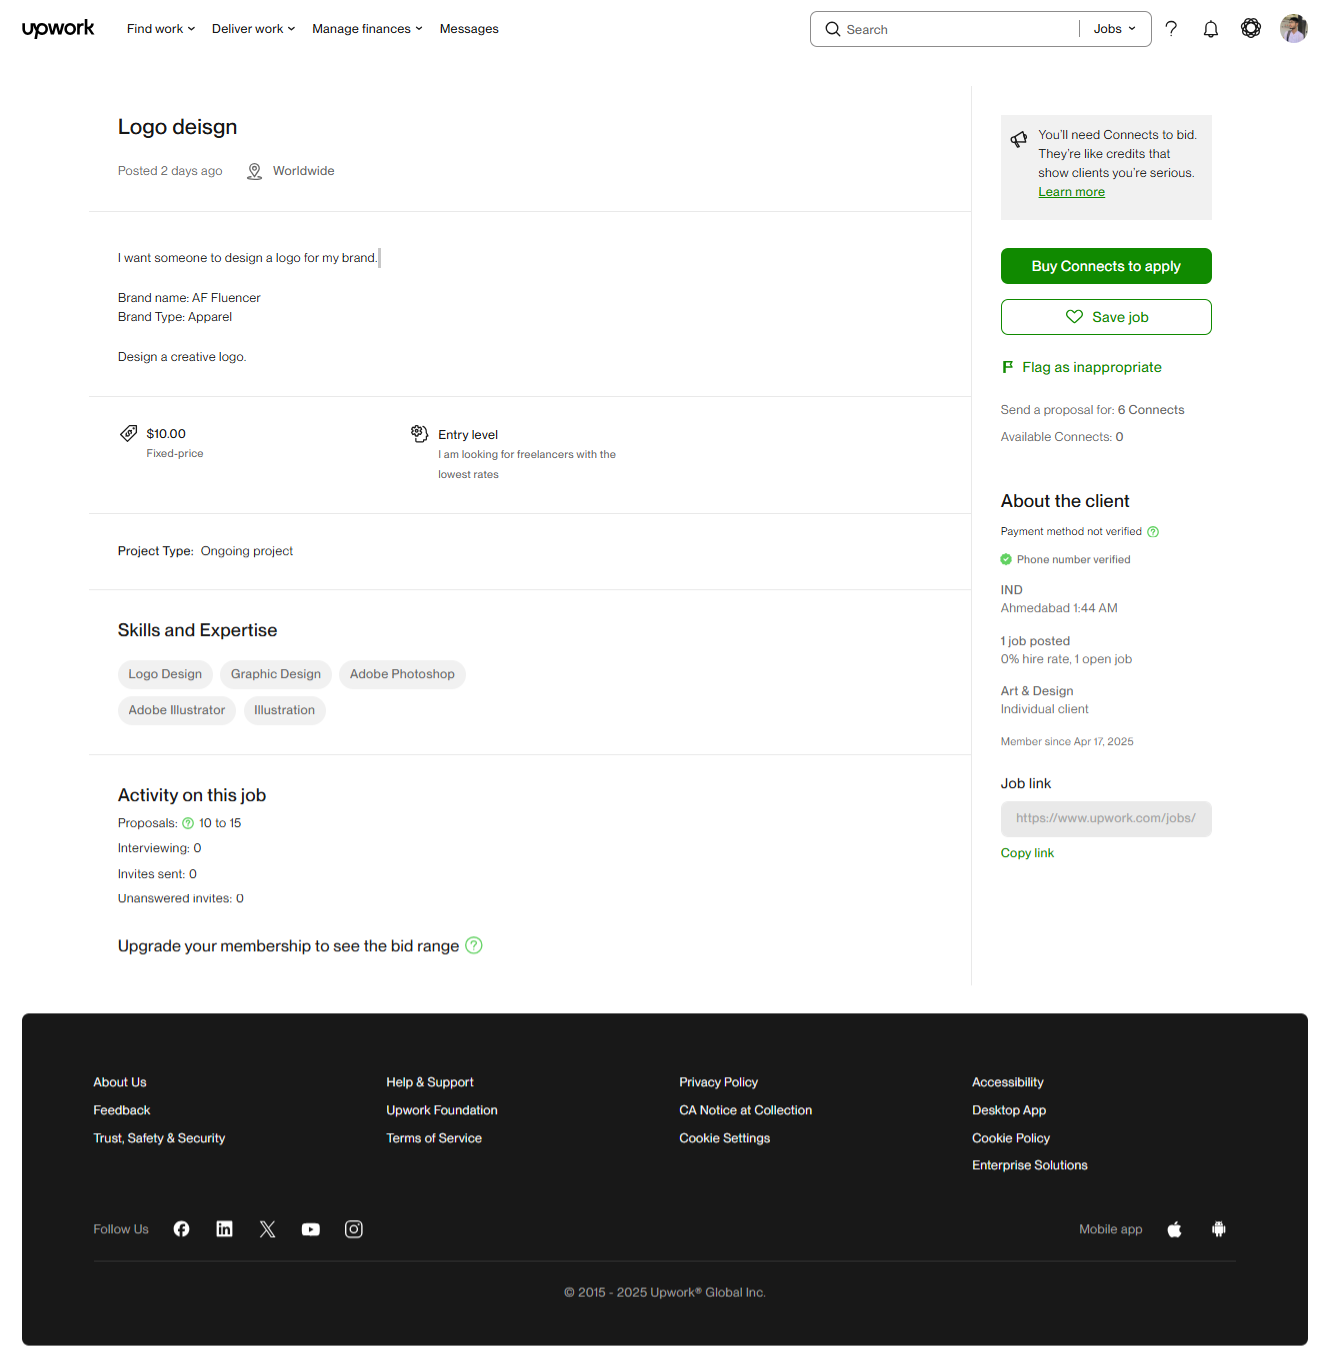Click the Copy link text
The height and width of the screenshot is (1369, 1330).
click(1027, 853)
